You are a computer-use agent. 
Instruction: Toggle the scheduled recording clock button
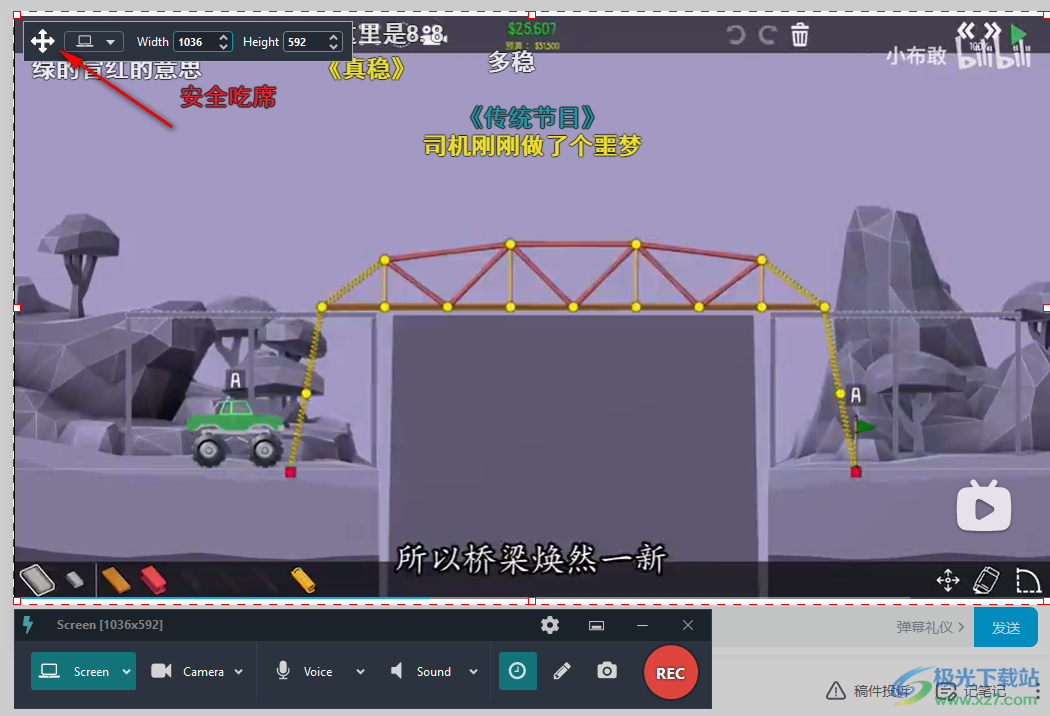point(518,670)
